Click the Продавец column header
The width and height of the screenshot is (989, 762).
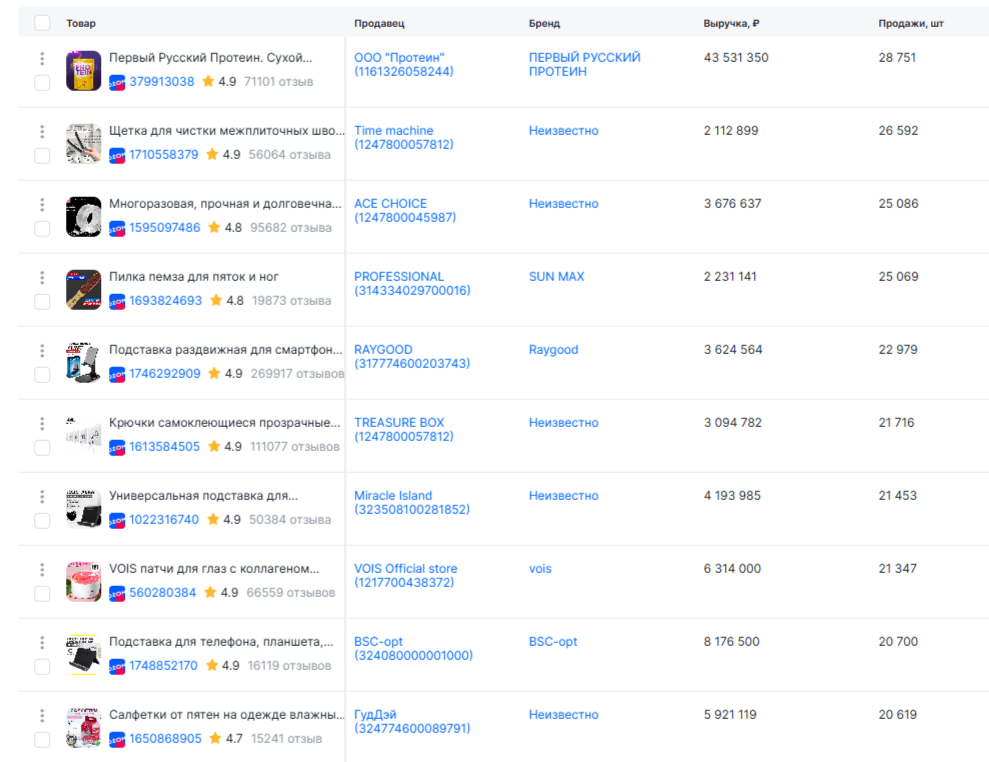pyautogui.click(x=379, y=23)
